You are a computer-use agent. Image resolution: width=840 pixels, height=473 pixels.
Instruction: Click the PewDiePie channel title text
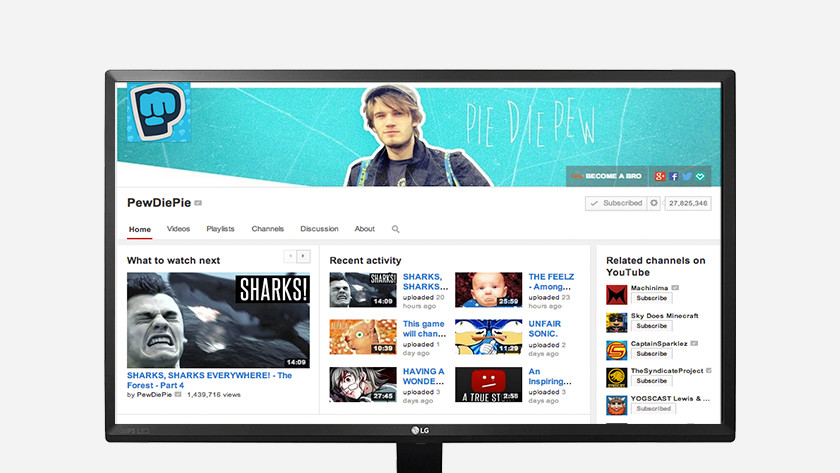click(x=159, y=203)
